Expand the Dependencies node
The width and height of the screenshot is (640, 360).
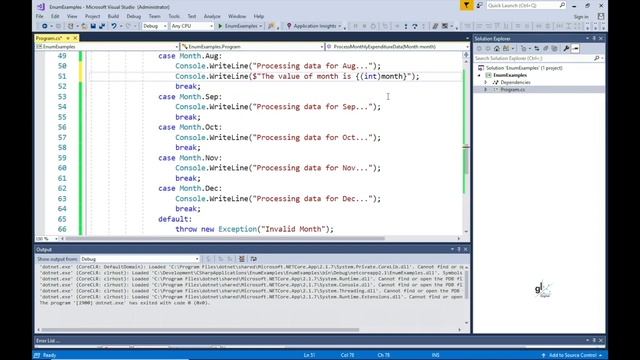(486, 82)
